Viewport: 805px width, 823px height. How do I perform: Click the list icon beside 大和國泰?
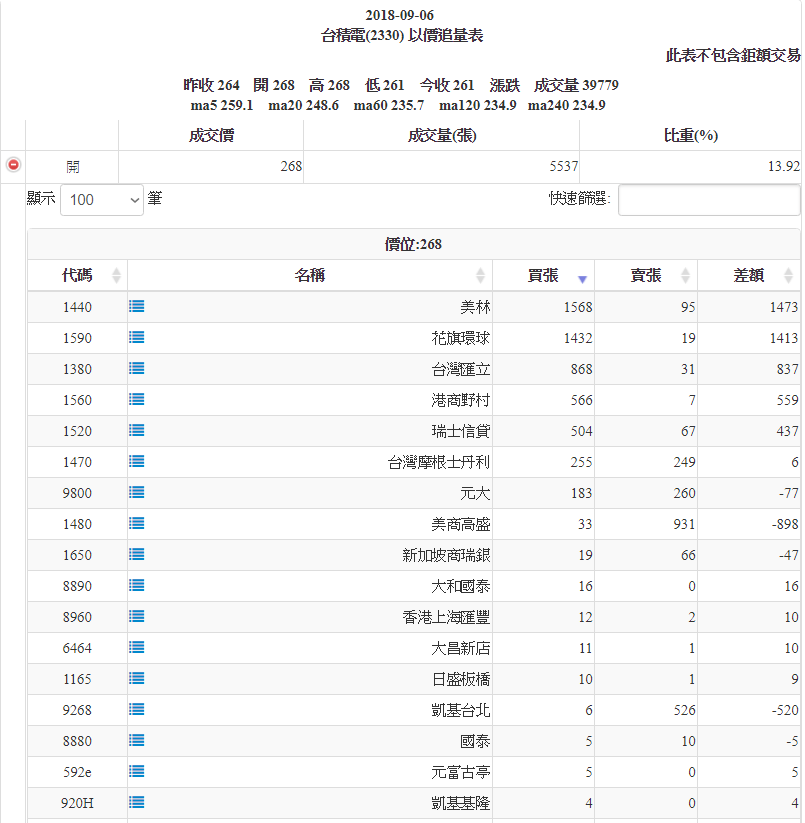(x=137, y=585)
